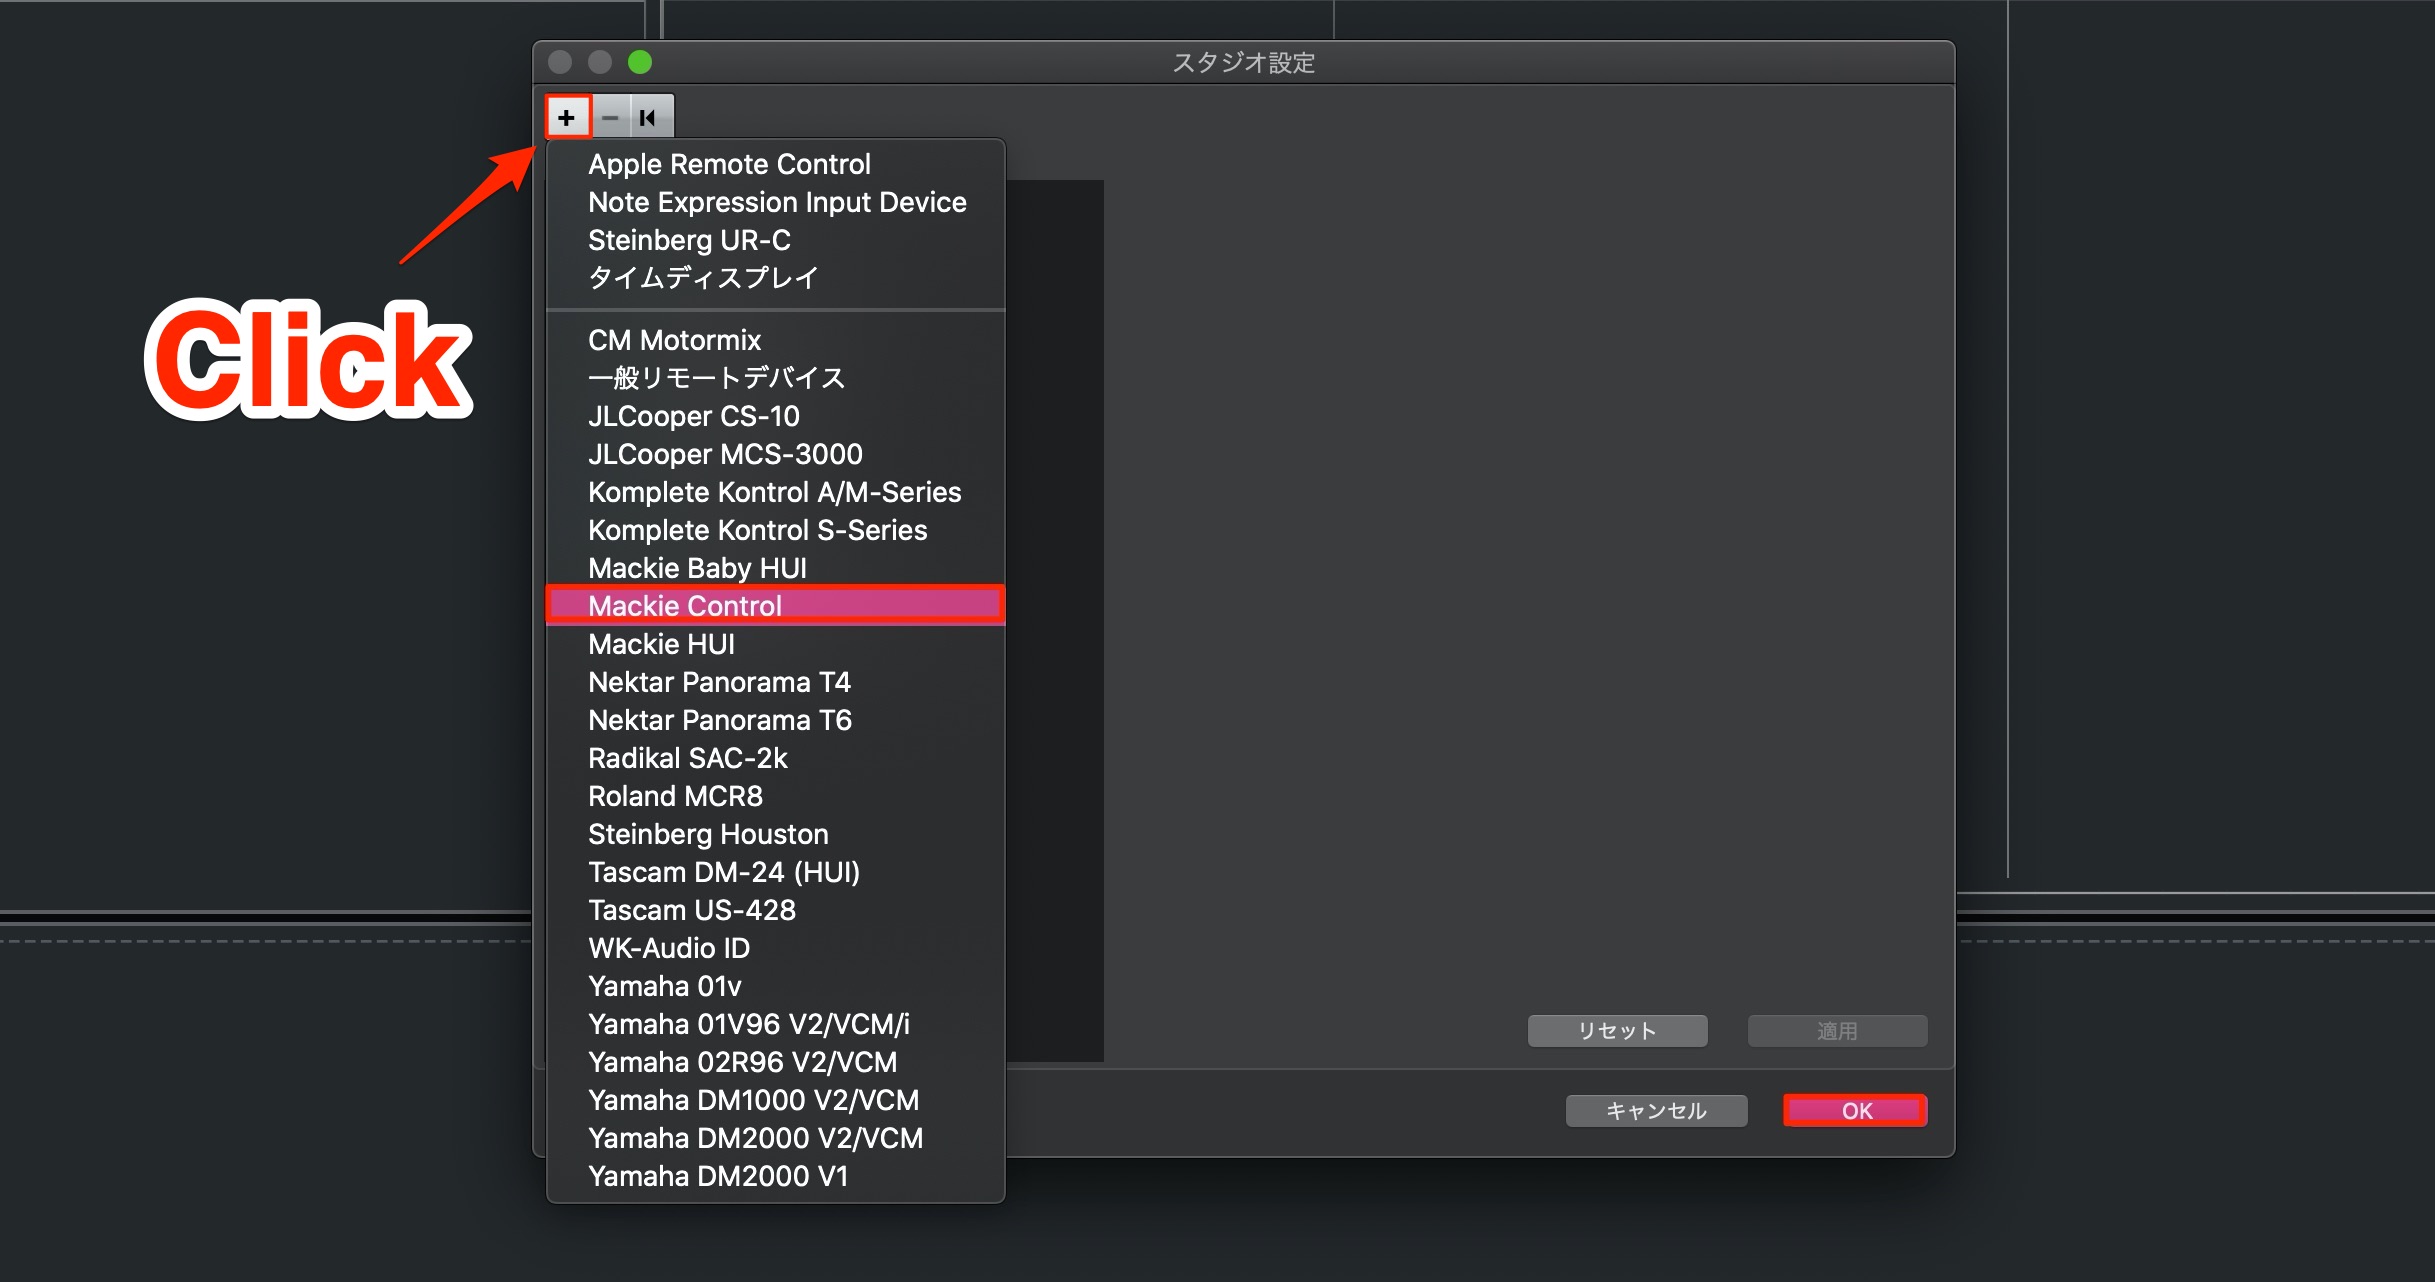Choose Yamaha DM1000 V2/VCM

pos(775,1100)
